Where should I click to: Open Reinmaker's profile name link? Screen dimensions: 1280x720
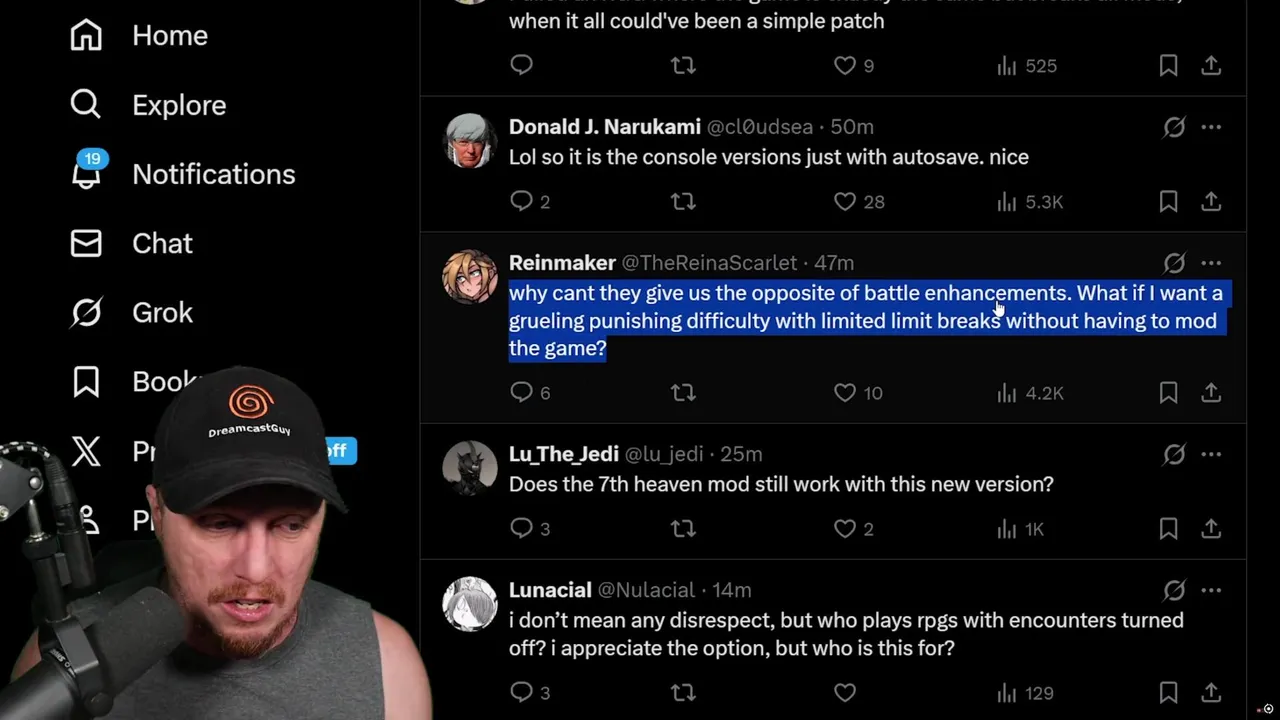562,263
